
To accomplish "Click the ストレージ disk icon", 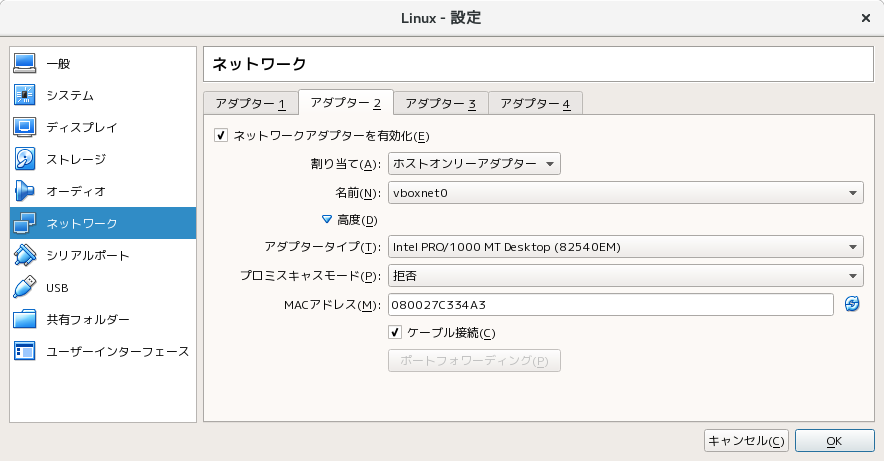I will (25, 159).
